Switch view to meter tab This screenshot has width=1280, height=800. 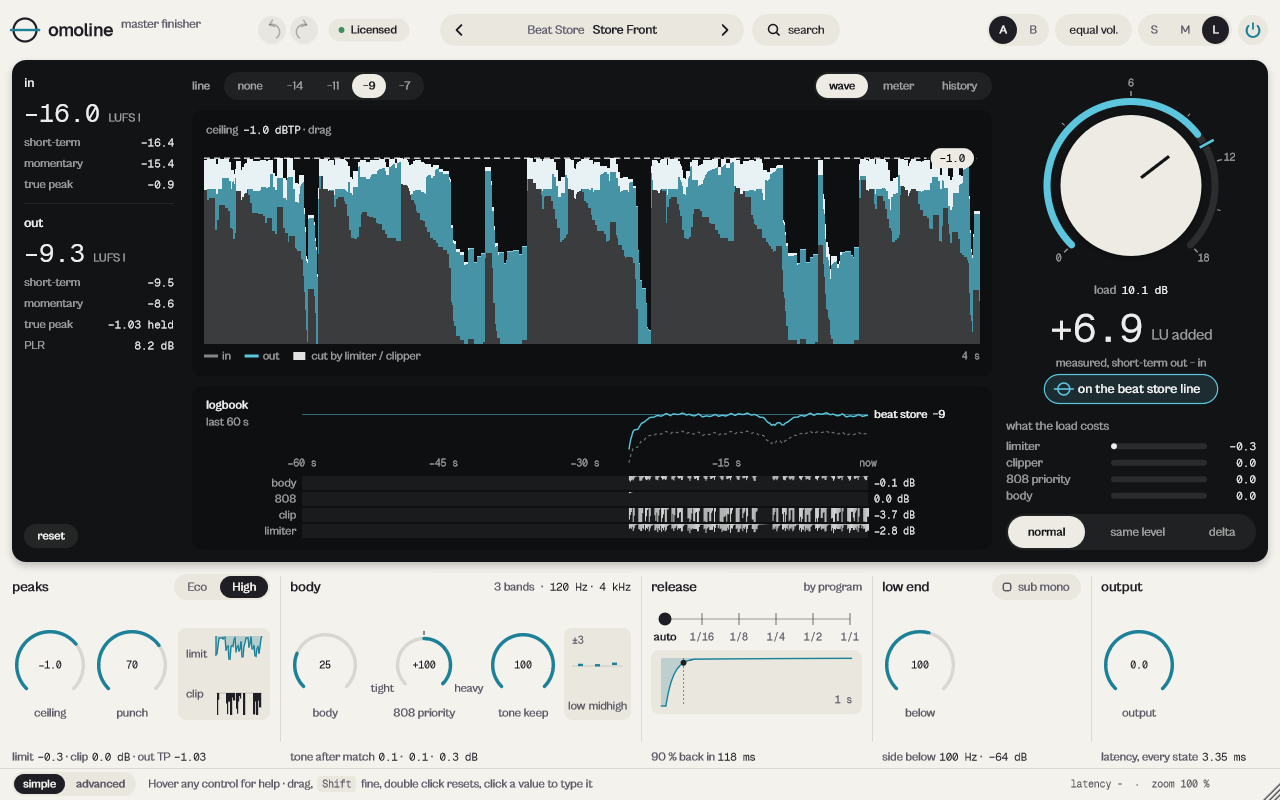pos(898,86)
